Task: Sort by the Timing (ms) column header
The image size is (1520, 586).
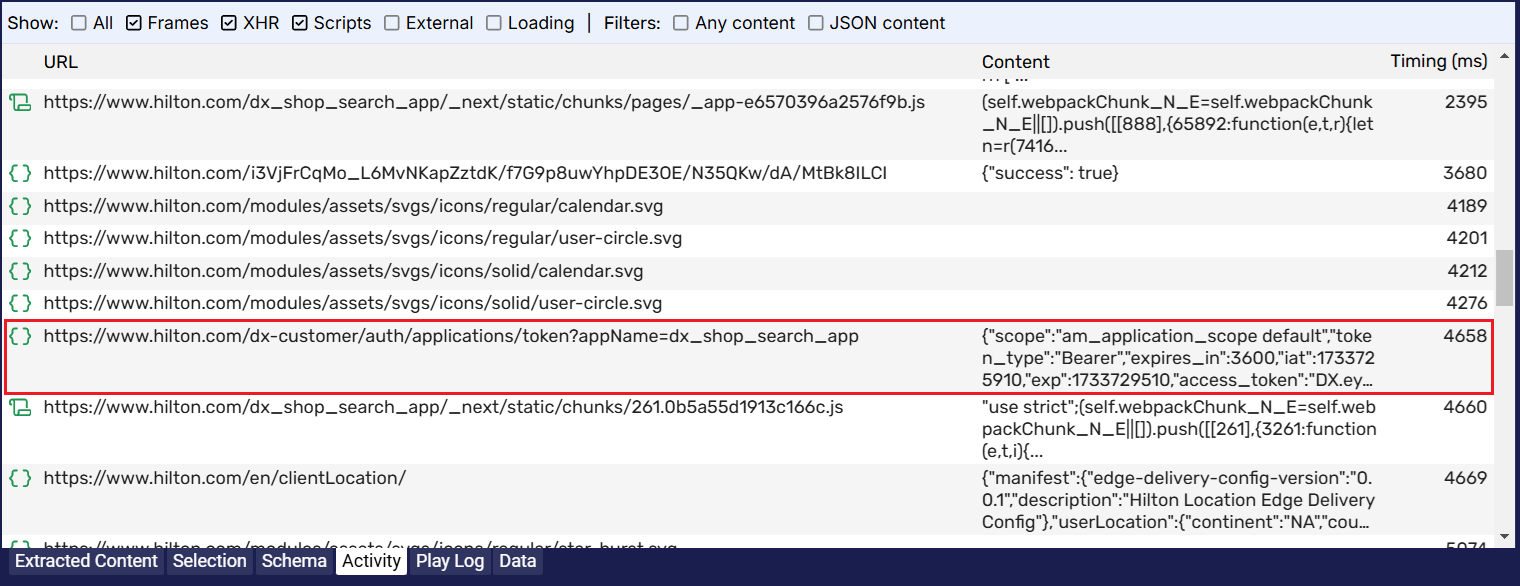Action: pyautogui.click(x=1438, y=62)
